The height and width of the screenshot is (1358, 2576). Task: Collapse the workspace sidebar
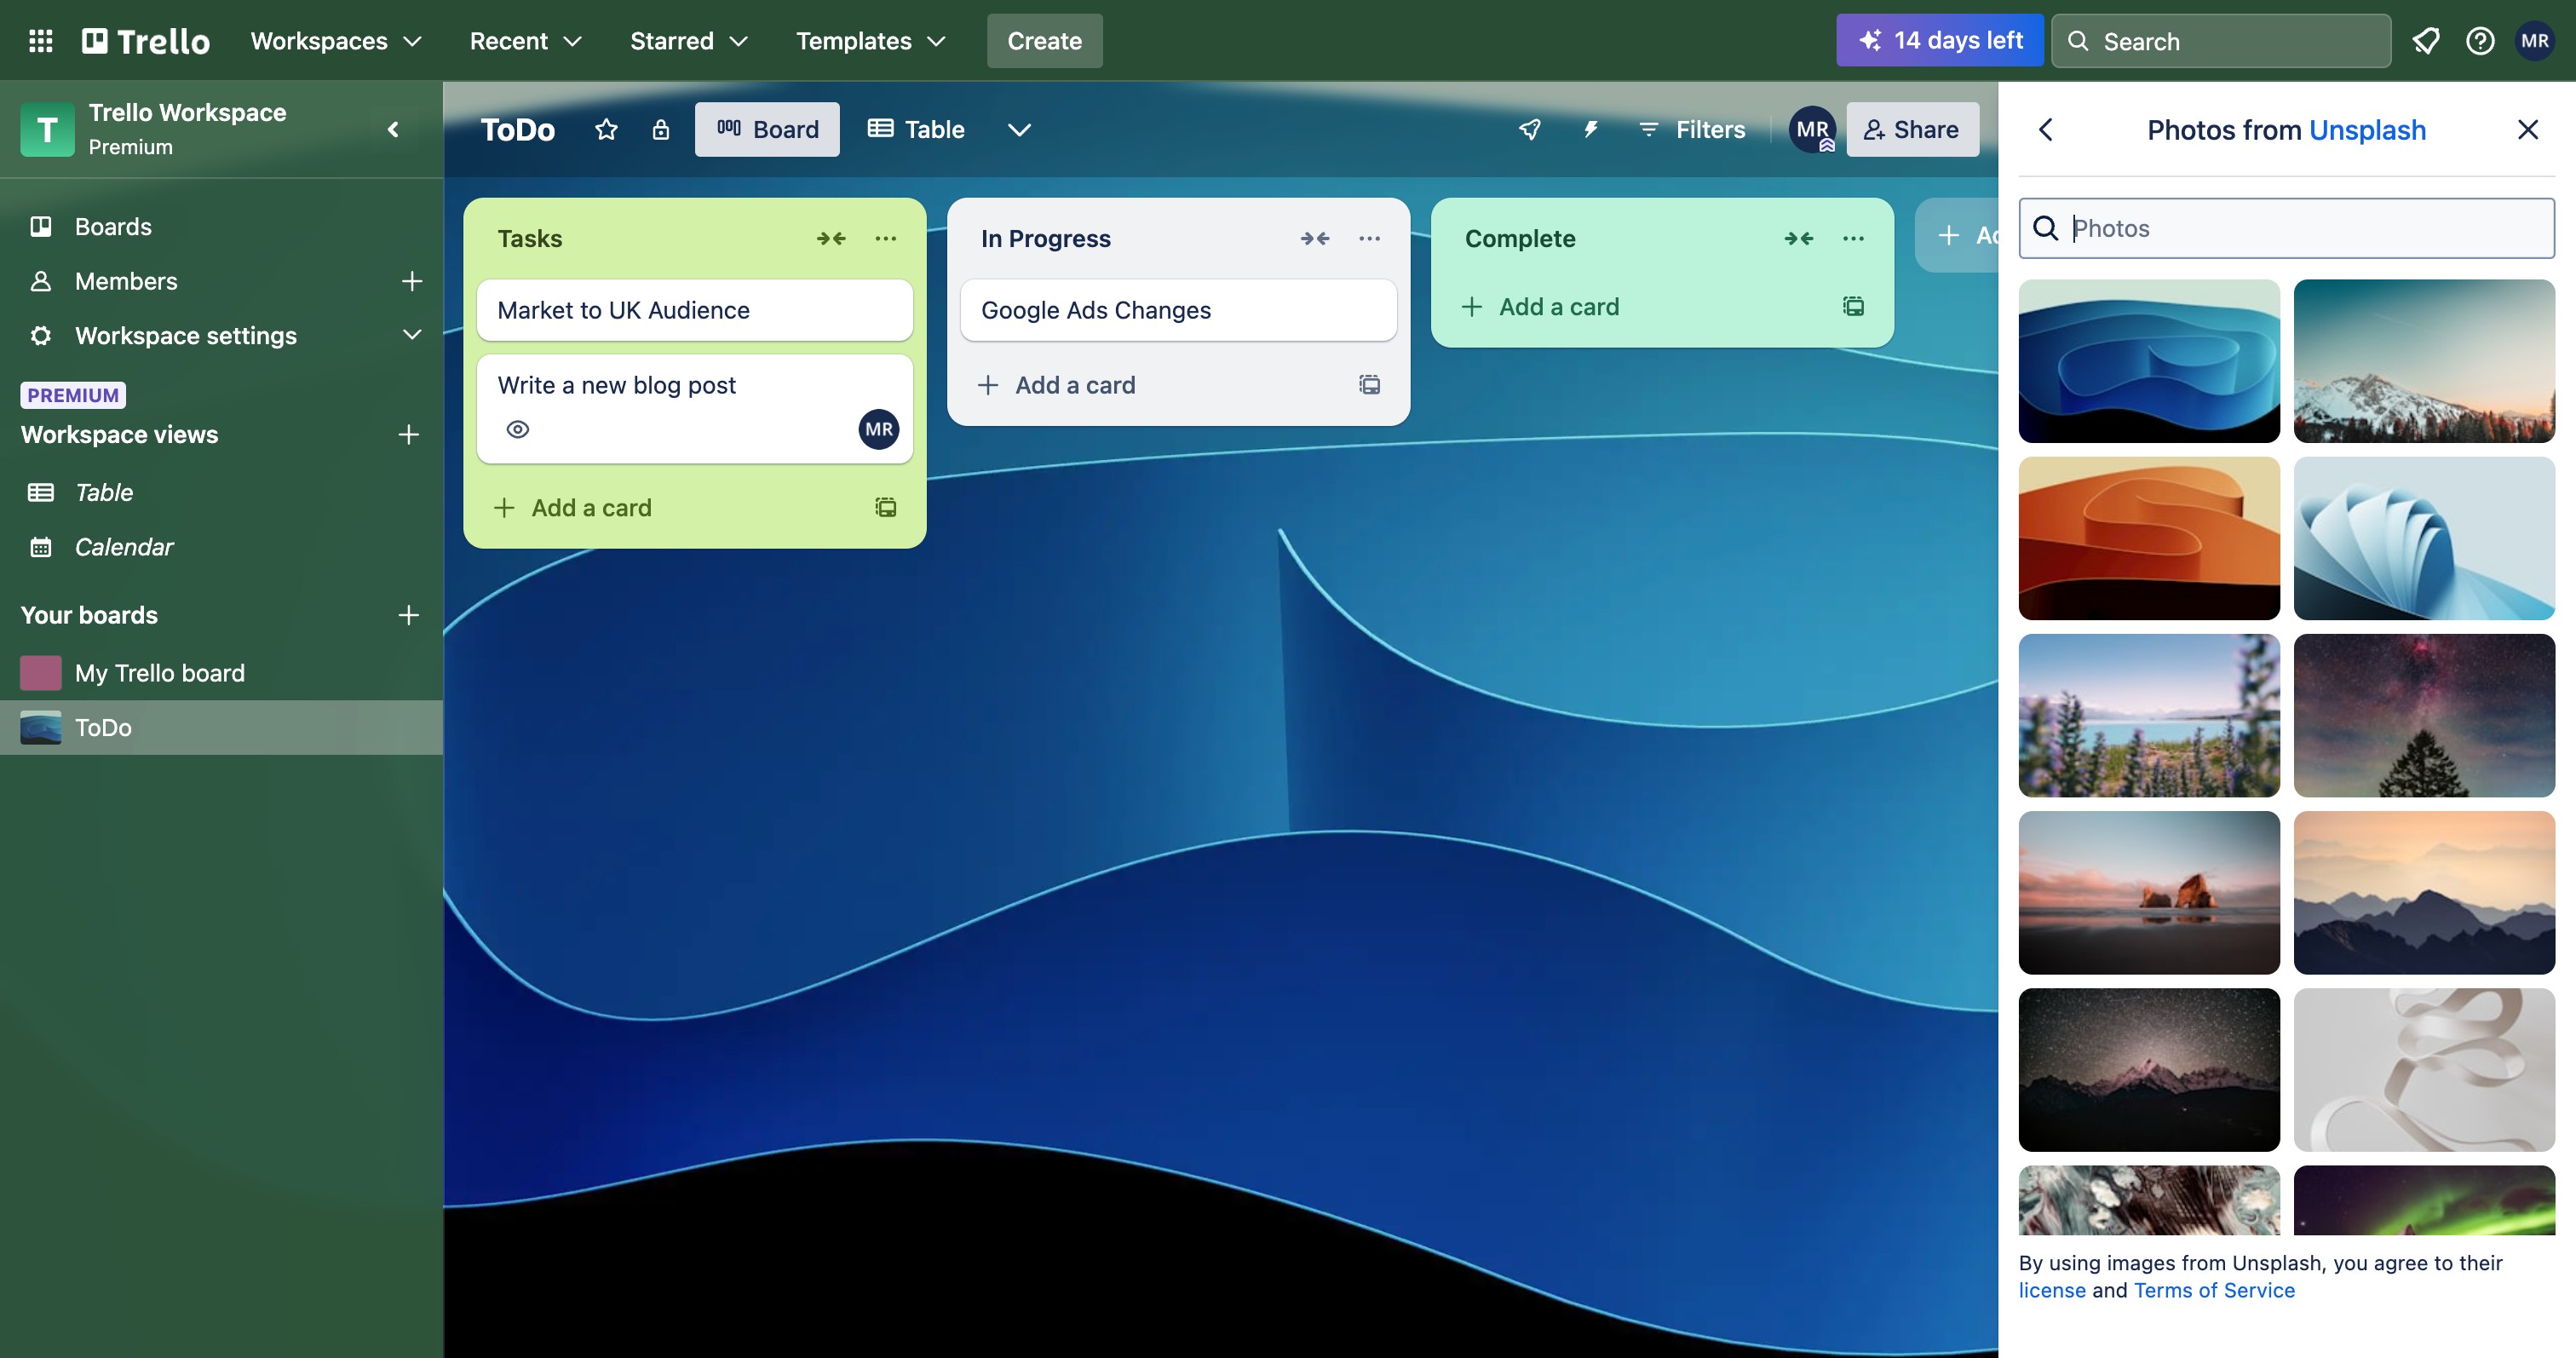pos(393,129)
